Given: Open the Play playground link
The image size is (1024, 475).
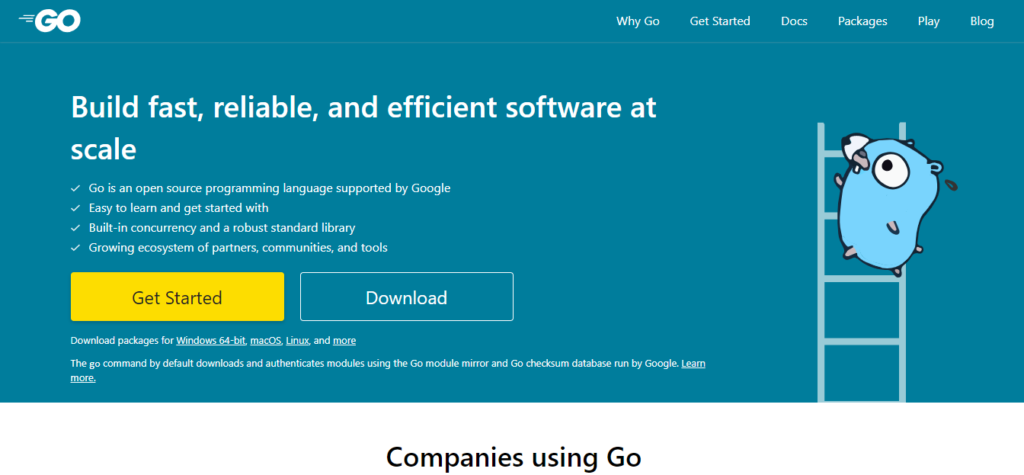Looking at the screenshot, I should point(928,22).
